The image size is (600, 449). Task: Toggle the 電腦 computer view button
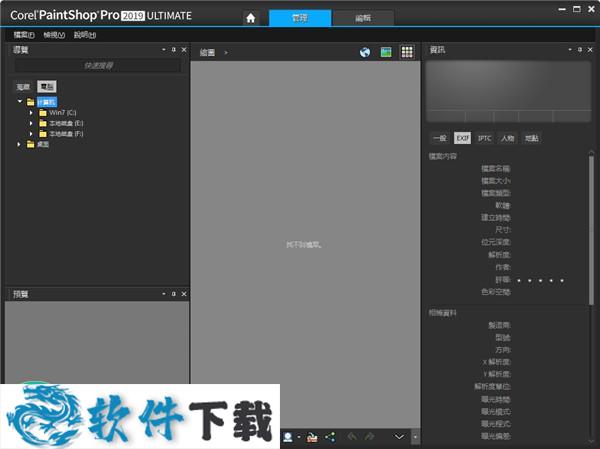pos(46,87)
